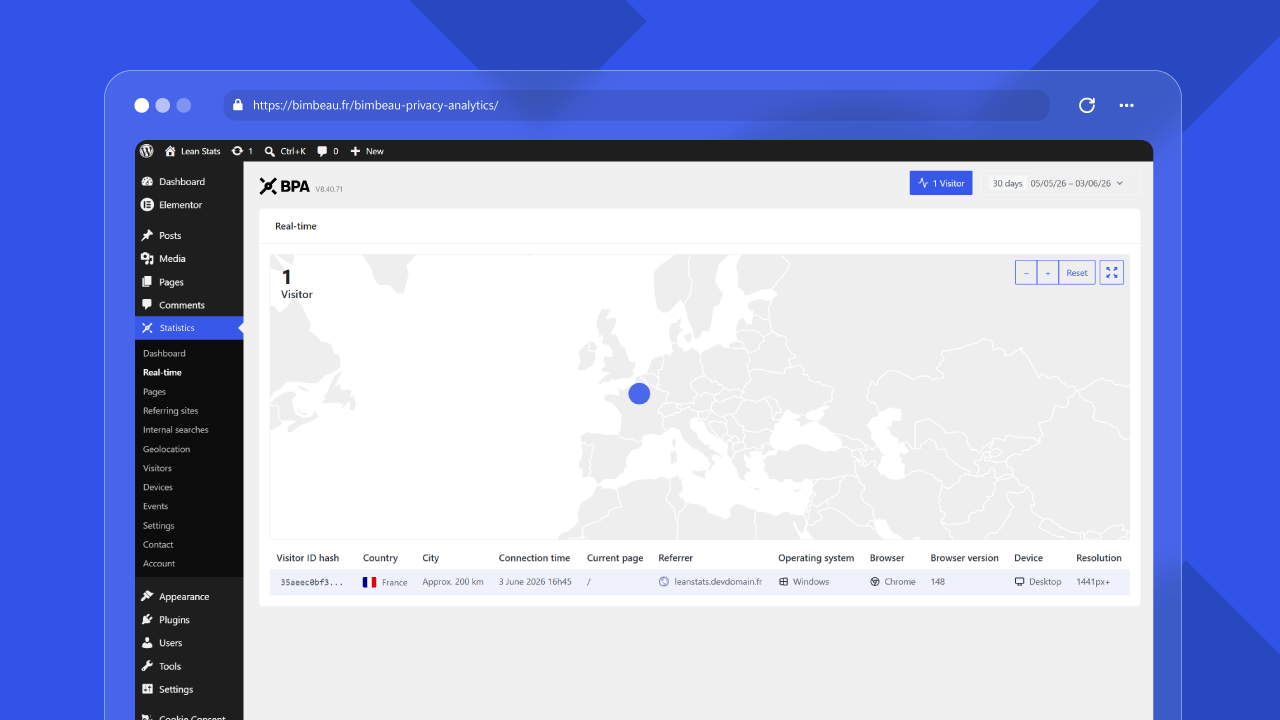Screen dimensions: 1280x720
Task: Click the Country column header
Action: pyautogui.click(x=380, y=558)
